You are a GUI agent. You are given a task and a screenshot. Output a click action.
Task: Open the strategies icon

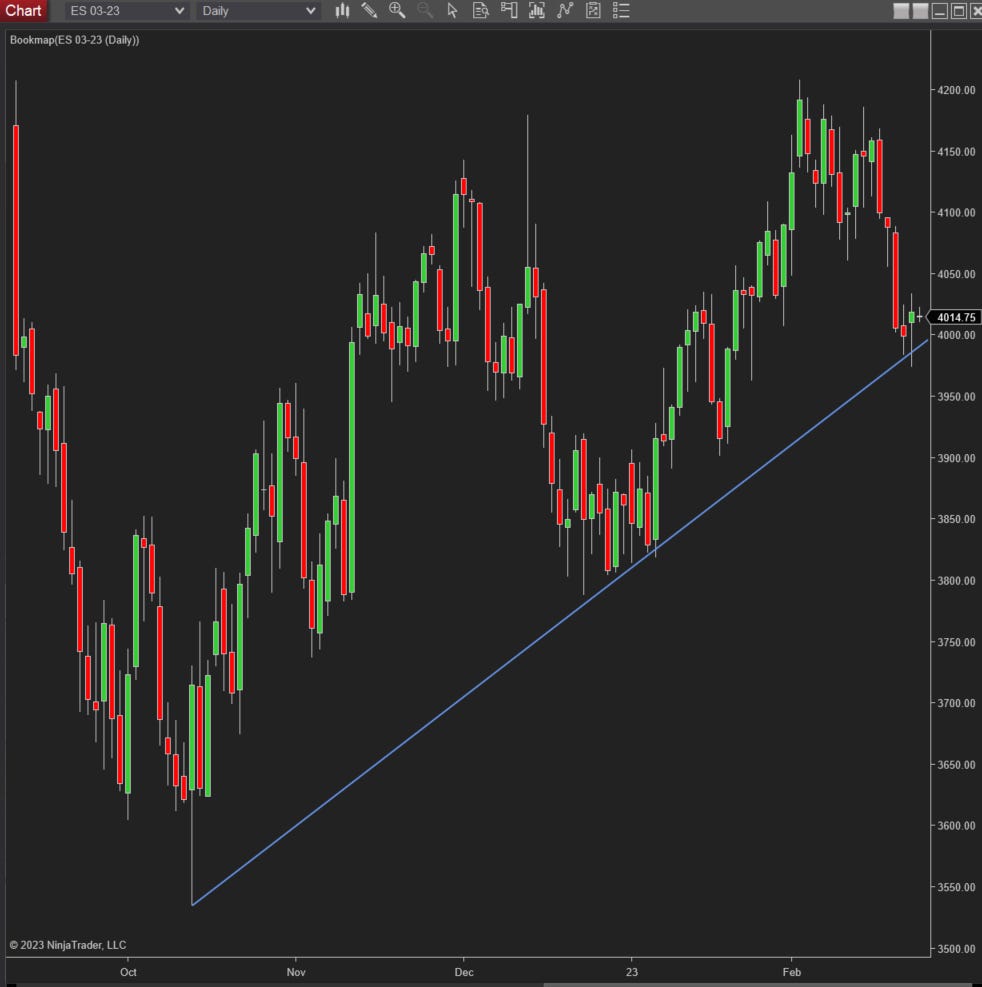click(x=565, y=11)
